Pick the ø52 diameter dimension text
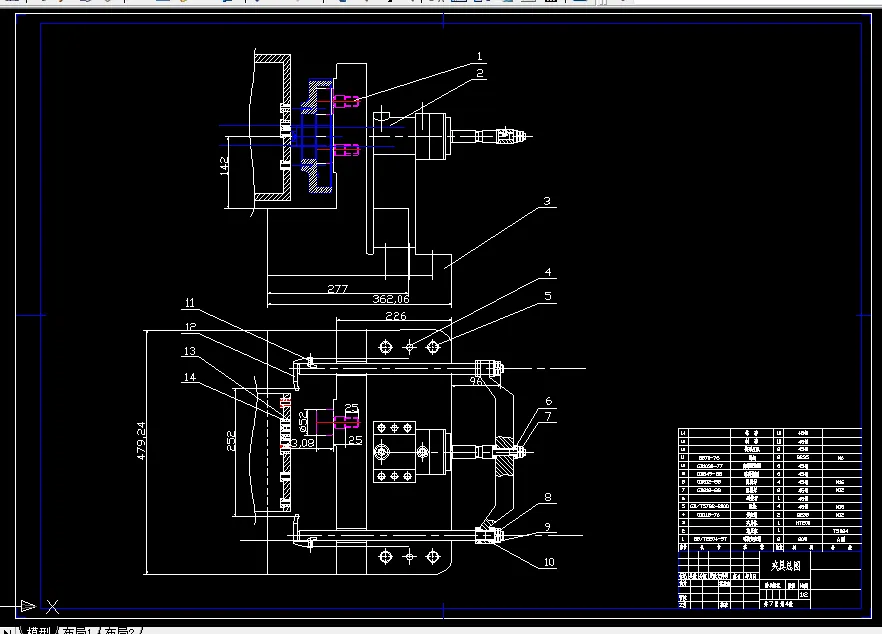 (x=302, y=420)
